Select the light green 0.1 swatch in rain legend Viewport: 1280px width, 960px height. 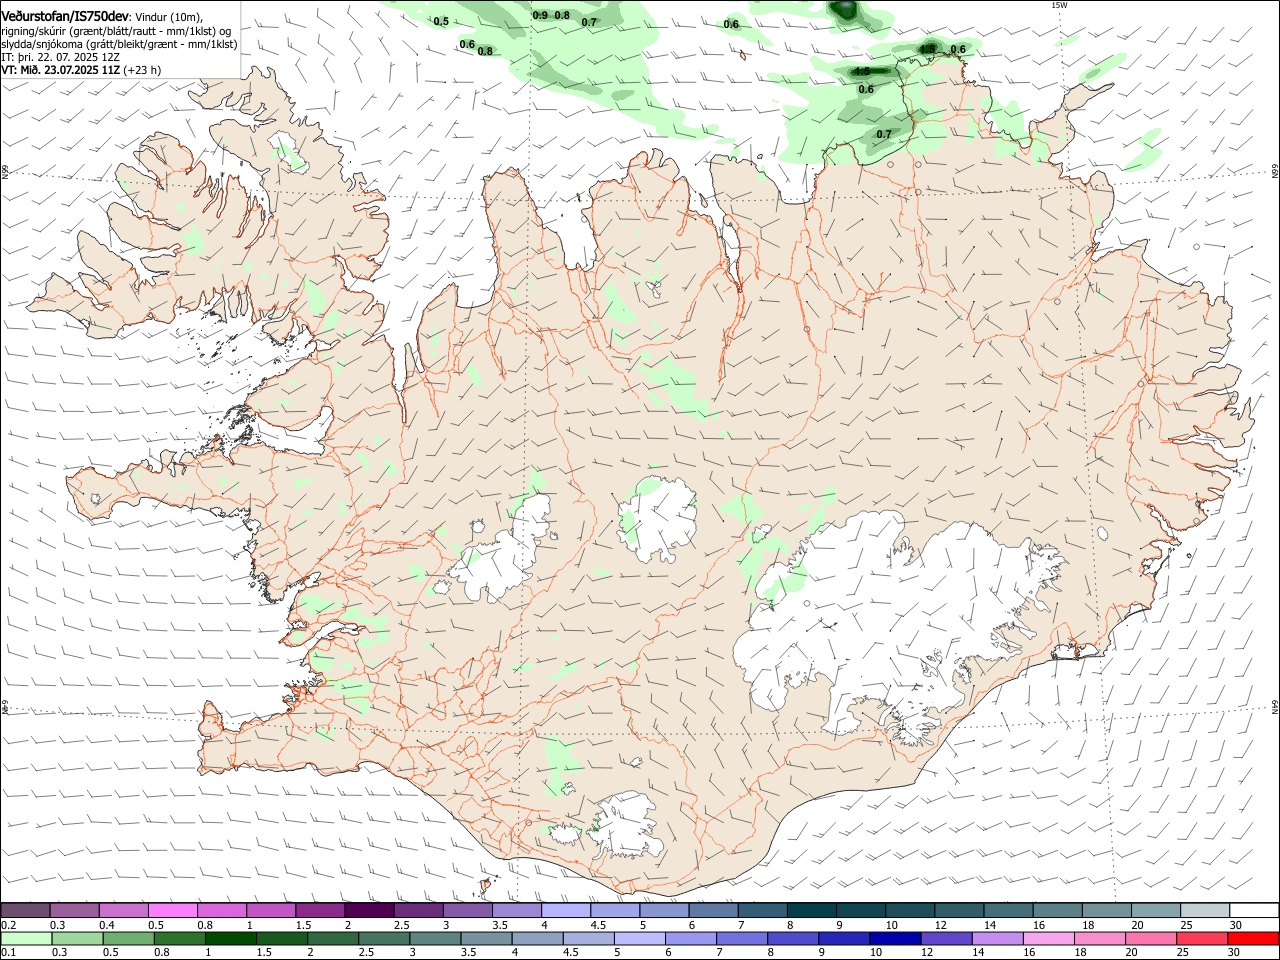[x=25, y=938]
